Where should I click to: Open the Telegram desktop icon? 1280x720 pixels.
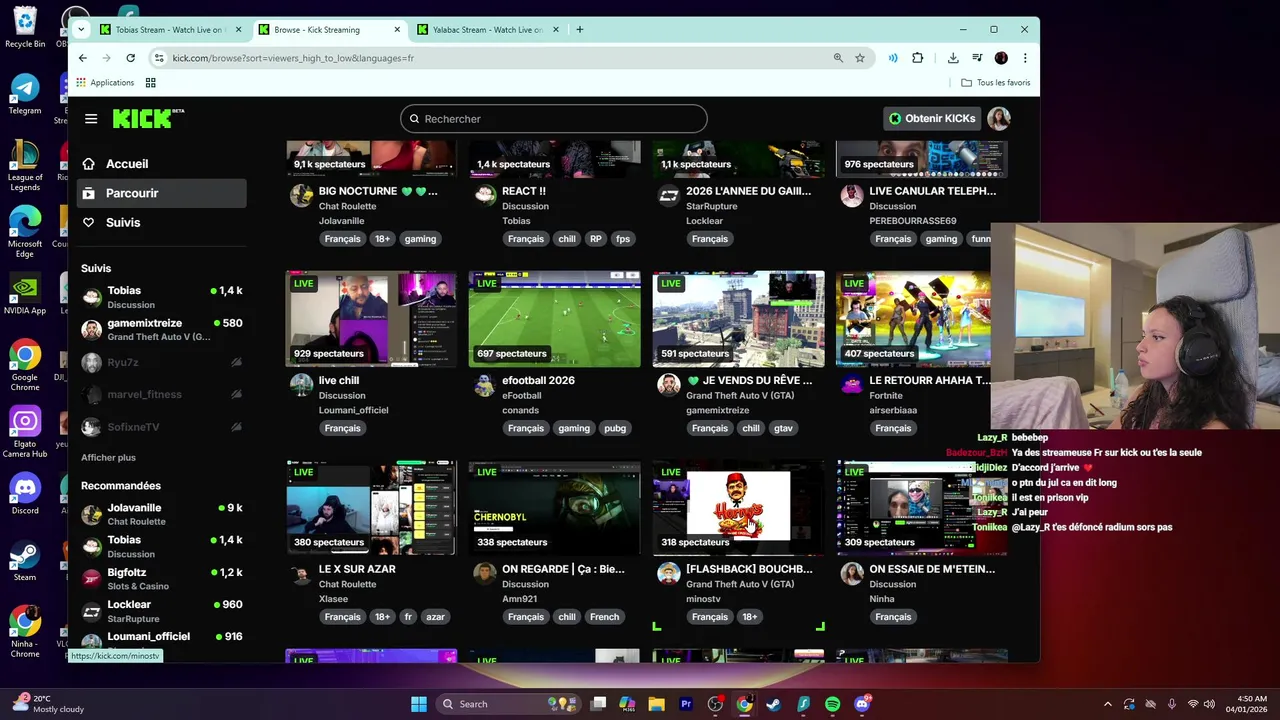pyautogui.click(x=25, y=94)
